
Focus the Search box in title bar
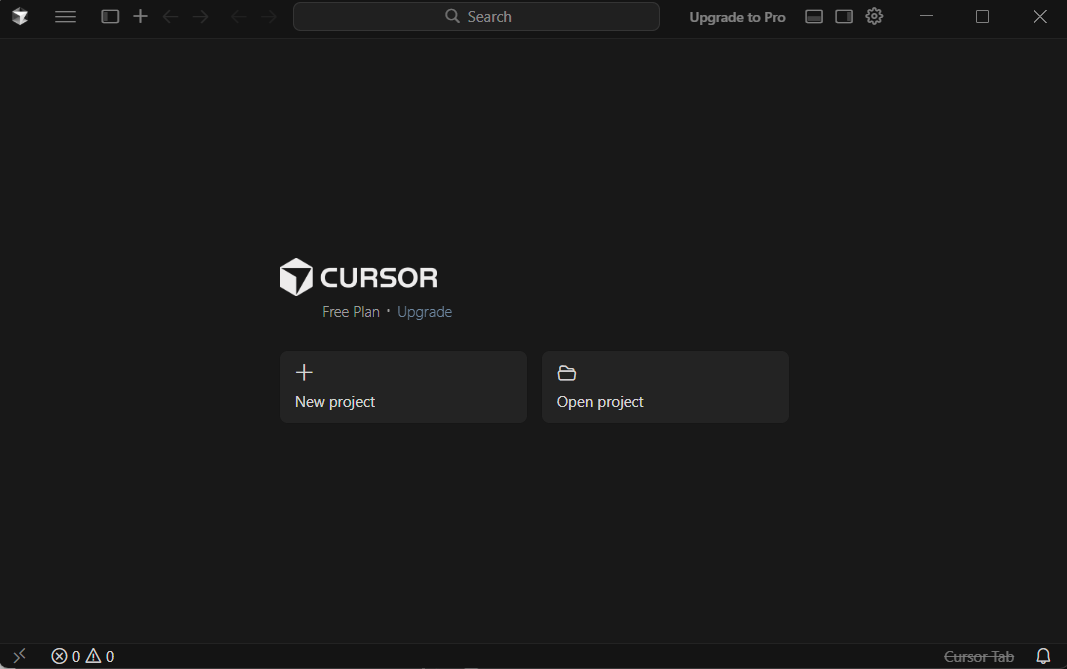pyautogui.click(x=476, y=16)
